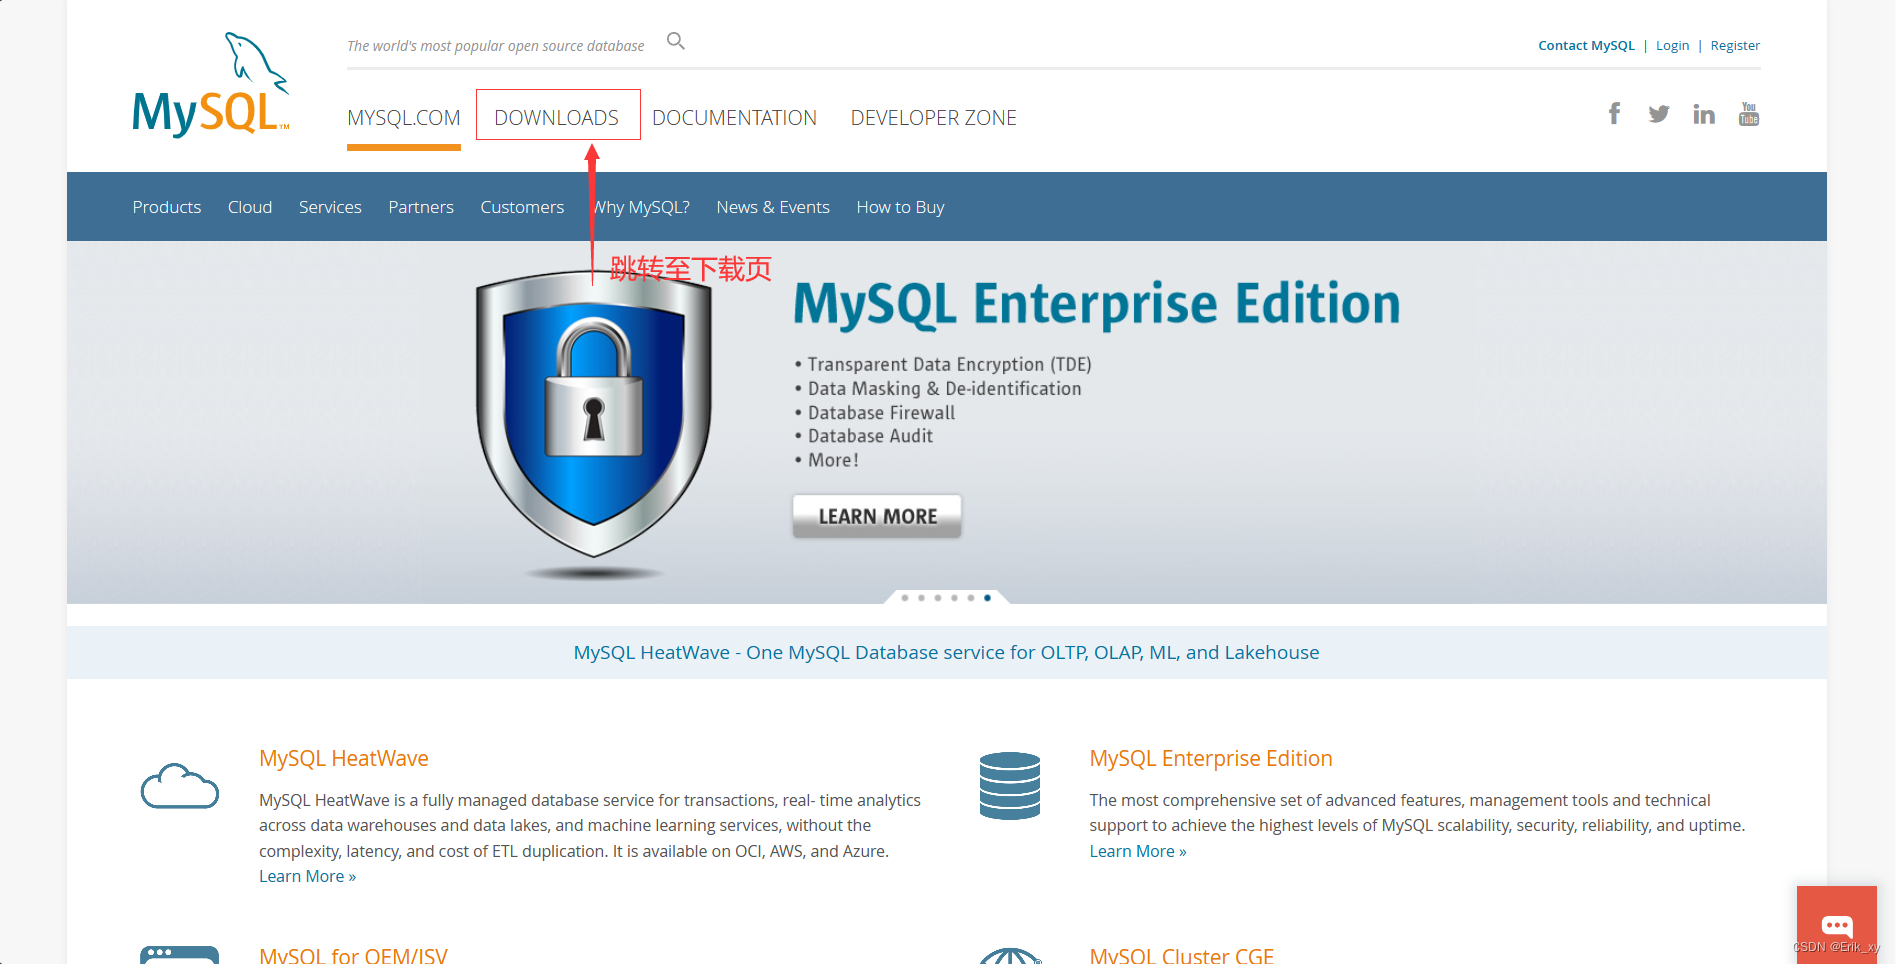The height and width of the screenshot is (964, 1896).
Task: Click the Contact MySQL link
Action: tap(1586, 46)
